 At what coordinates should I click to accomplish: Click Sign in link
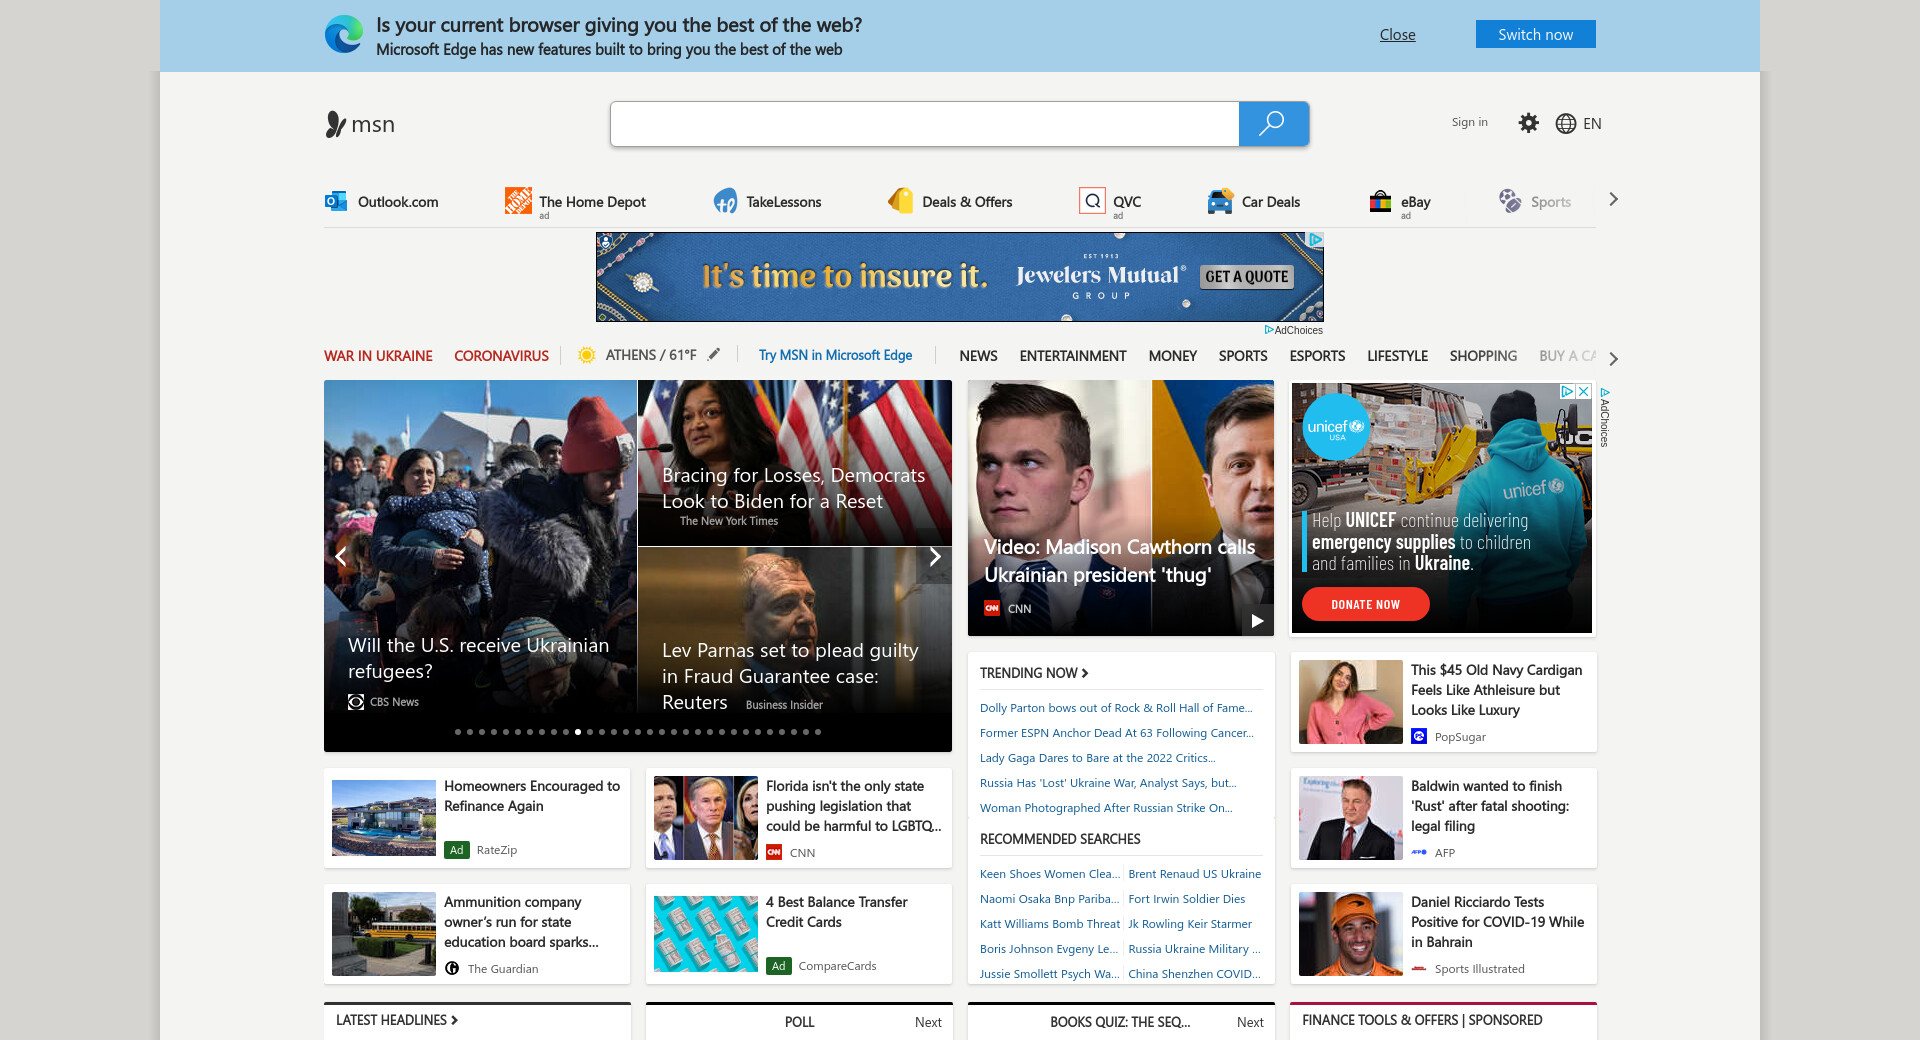1470,122
